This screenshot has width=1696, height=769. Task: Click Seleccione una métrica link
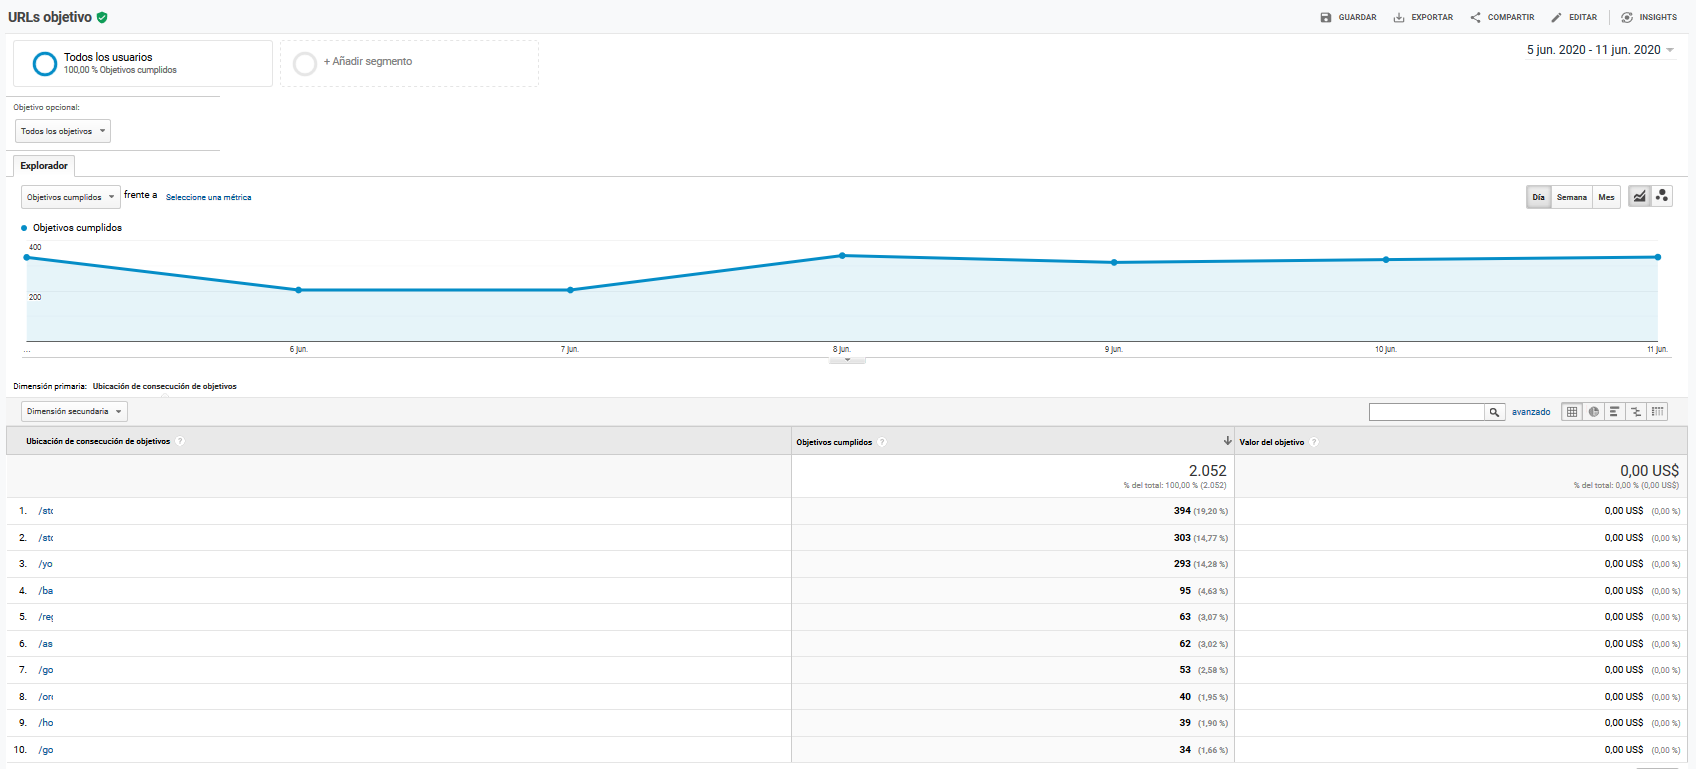pyautogui.click(x=208, y=197)
